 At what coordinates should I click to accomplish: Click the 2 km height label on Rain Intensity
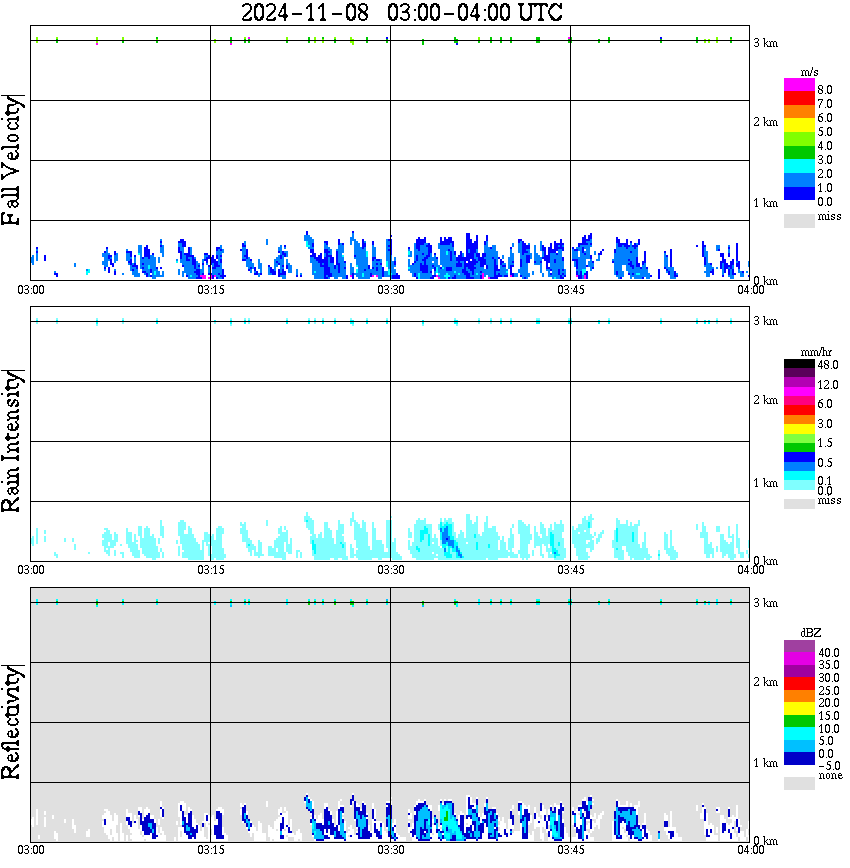pos(766,400)
